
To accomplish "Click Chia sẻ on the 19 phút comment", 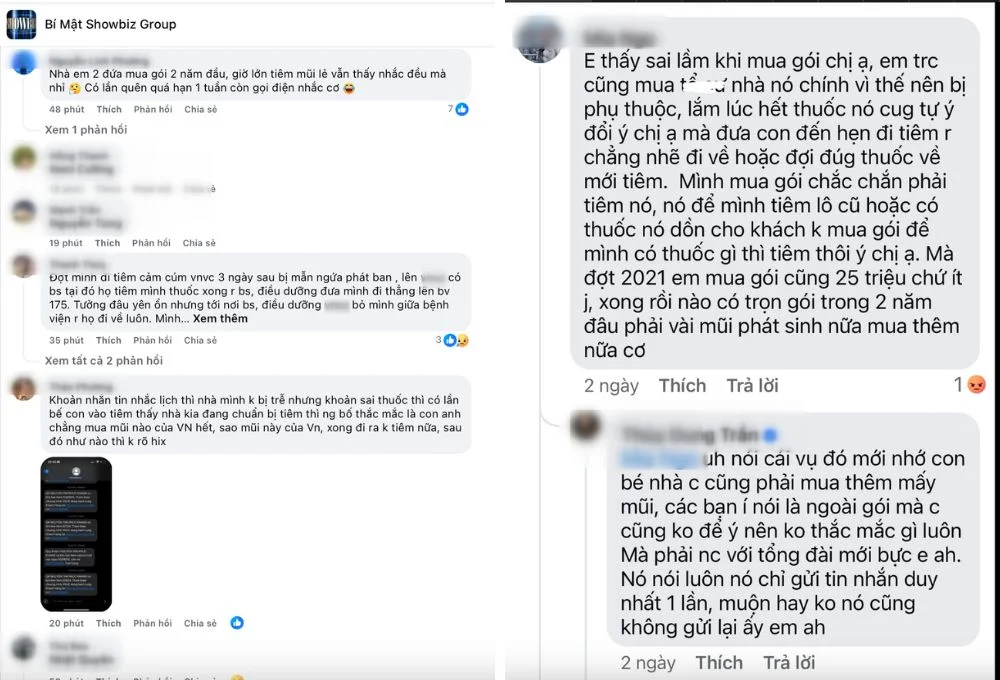I will coord(199,242).
